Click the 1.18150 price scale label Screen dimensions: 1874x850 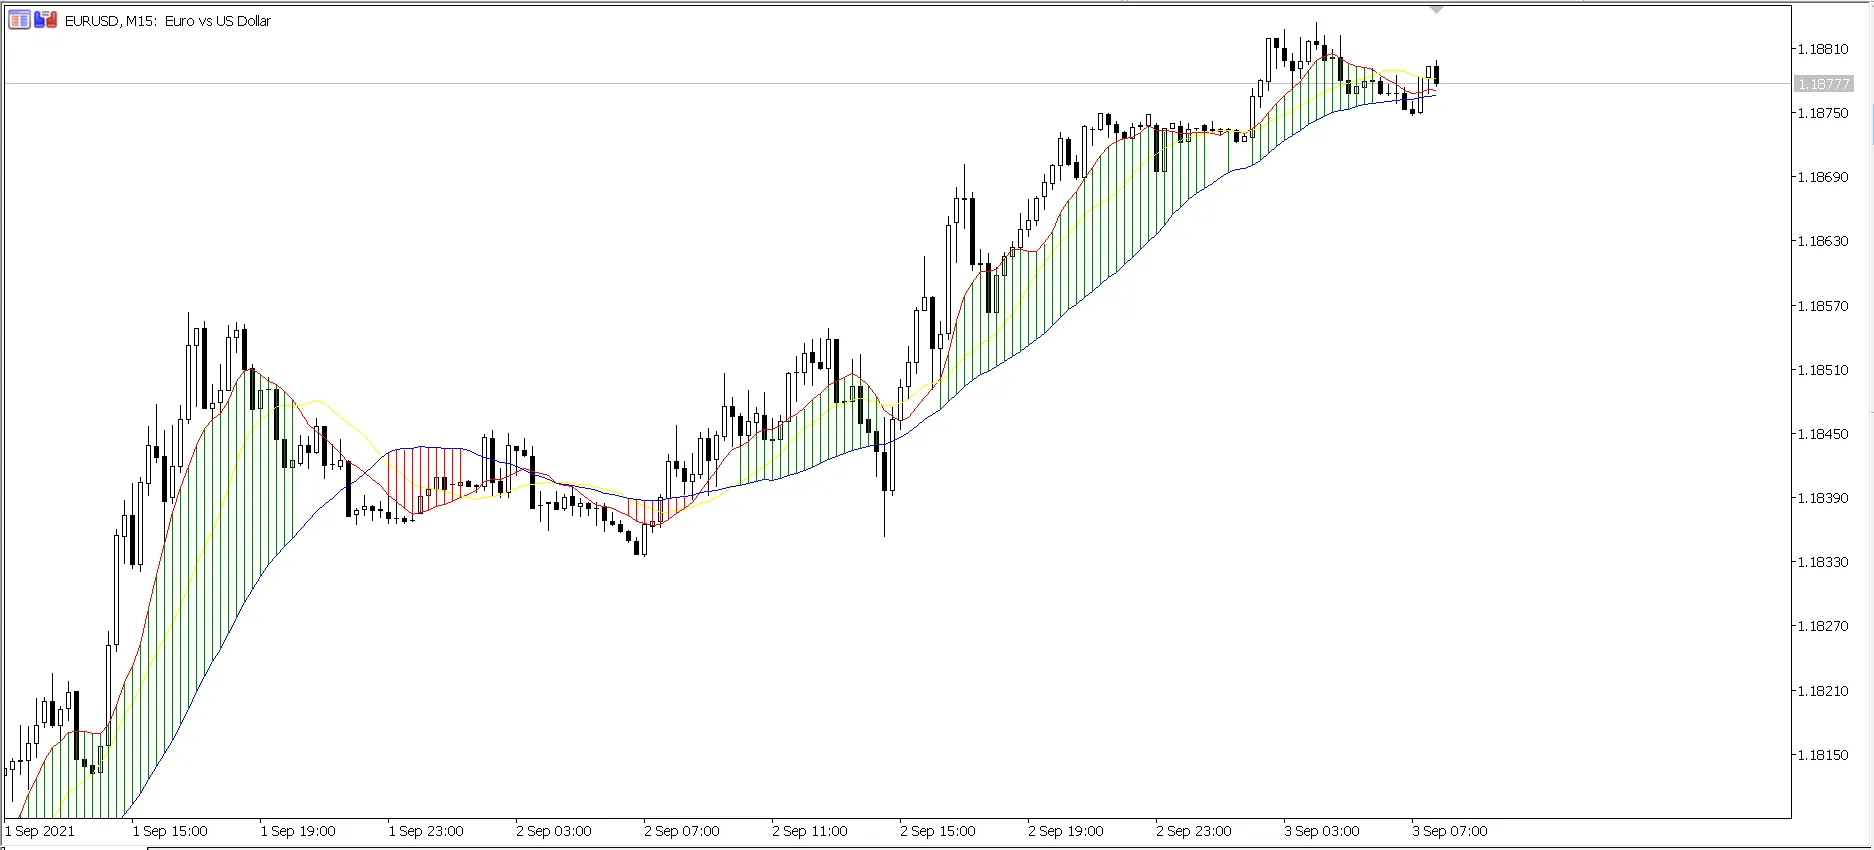click(1822, 755)
